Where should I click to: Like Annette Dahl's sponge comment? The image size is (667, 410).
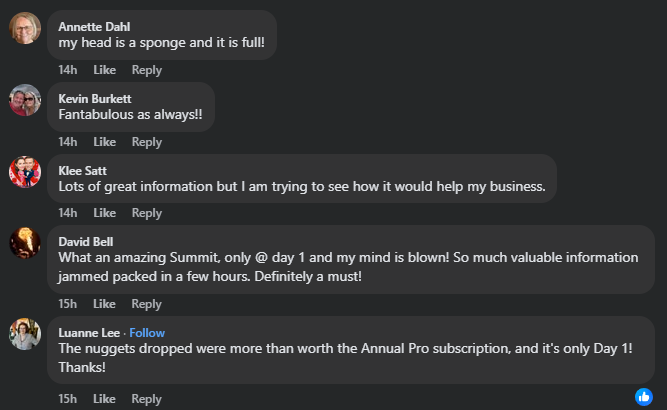(105, 70)
